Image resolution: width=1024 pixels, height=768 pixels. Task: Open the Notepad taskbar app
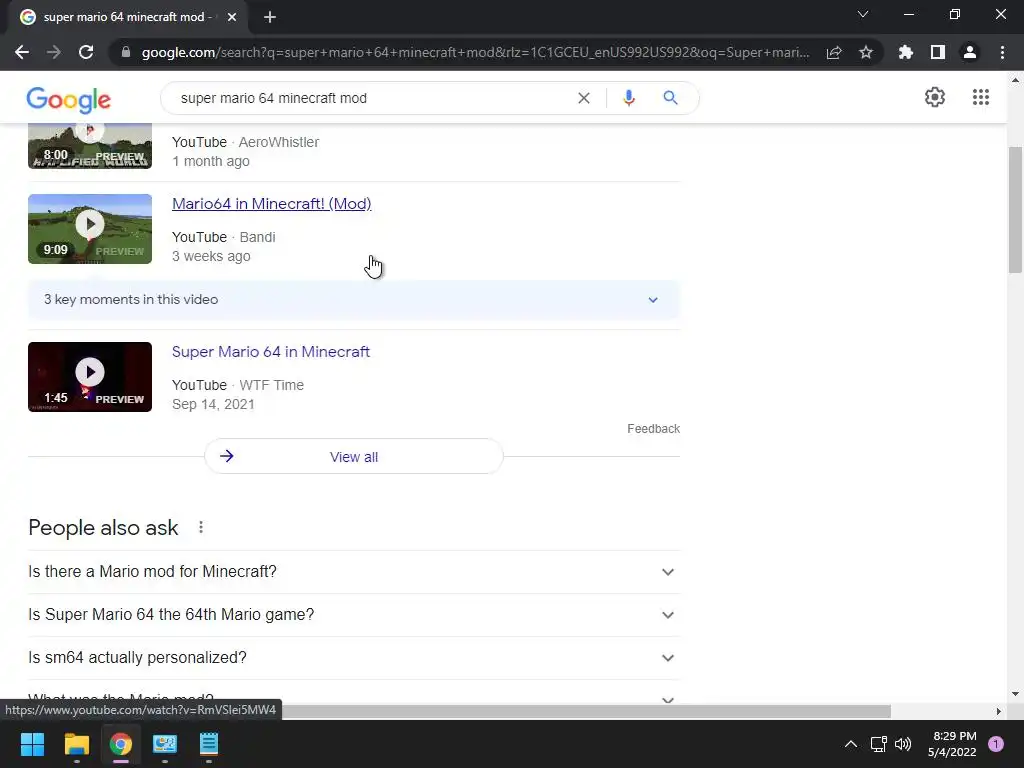tap(209, 744)
